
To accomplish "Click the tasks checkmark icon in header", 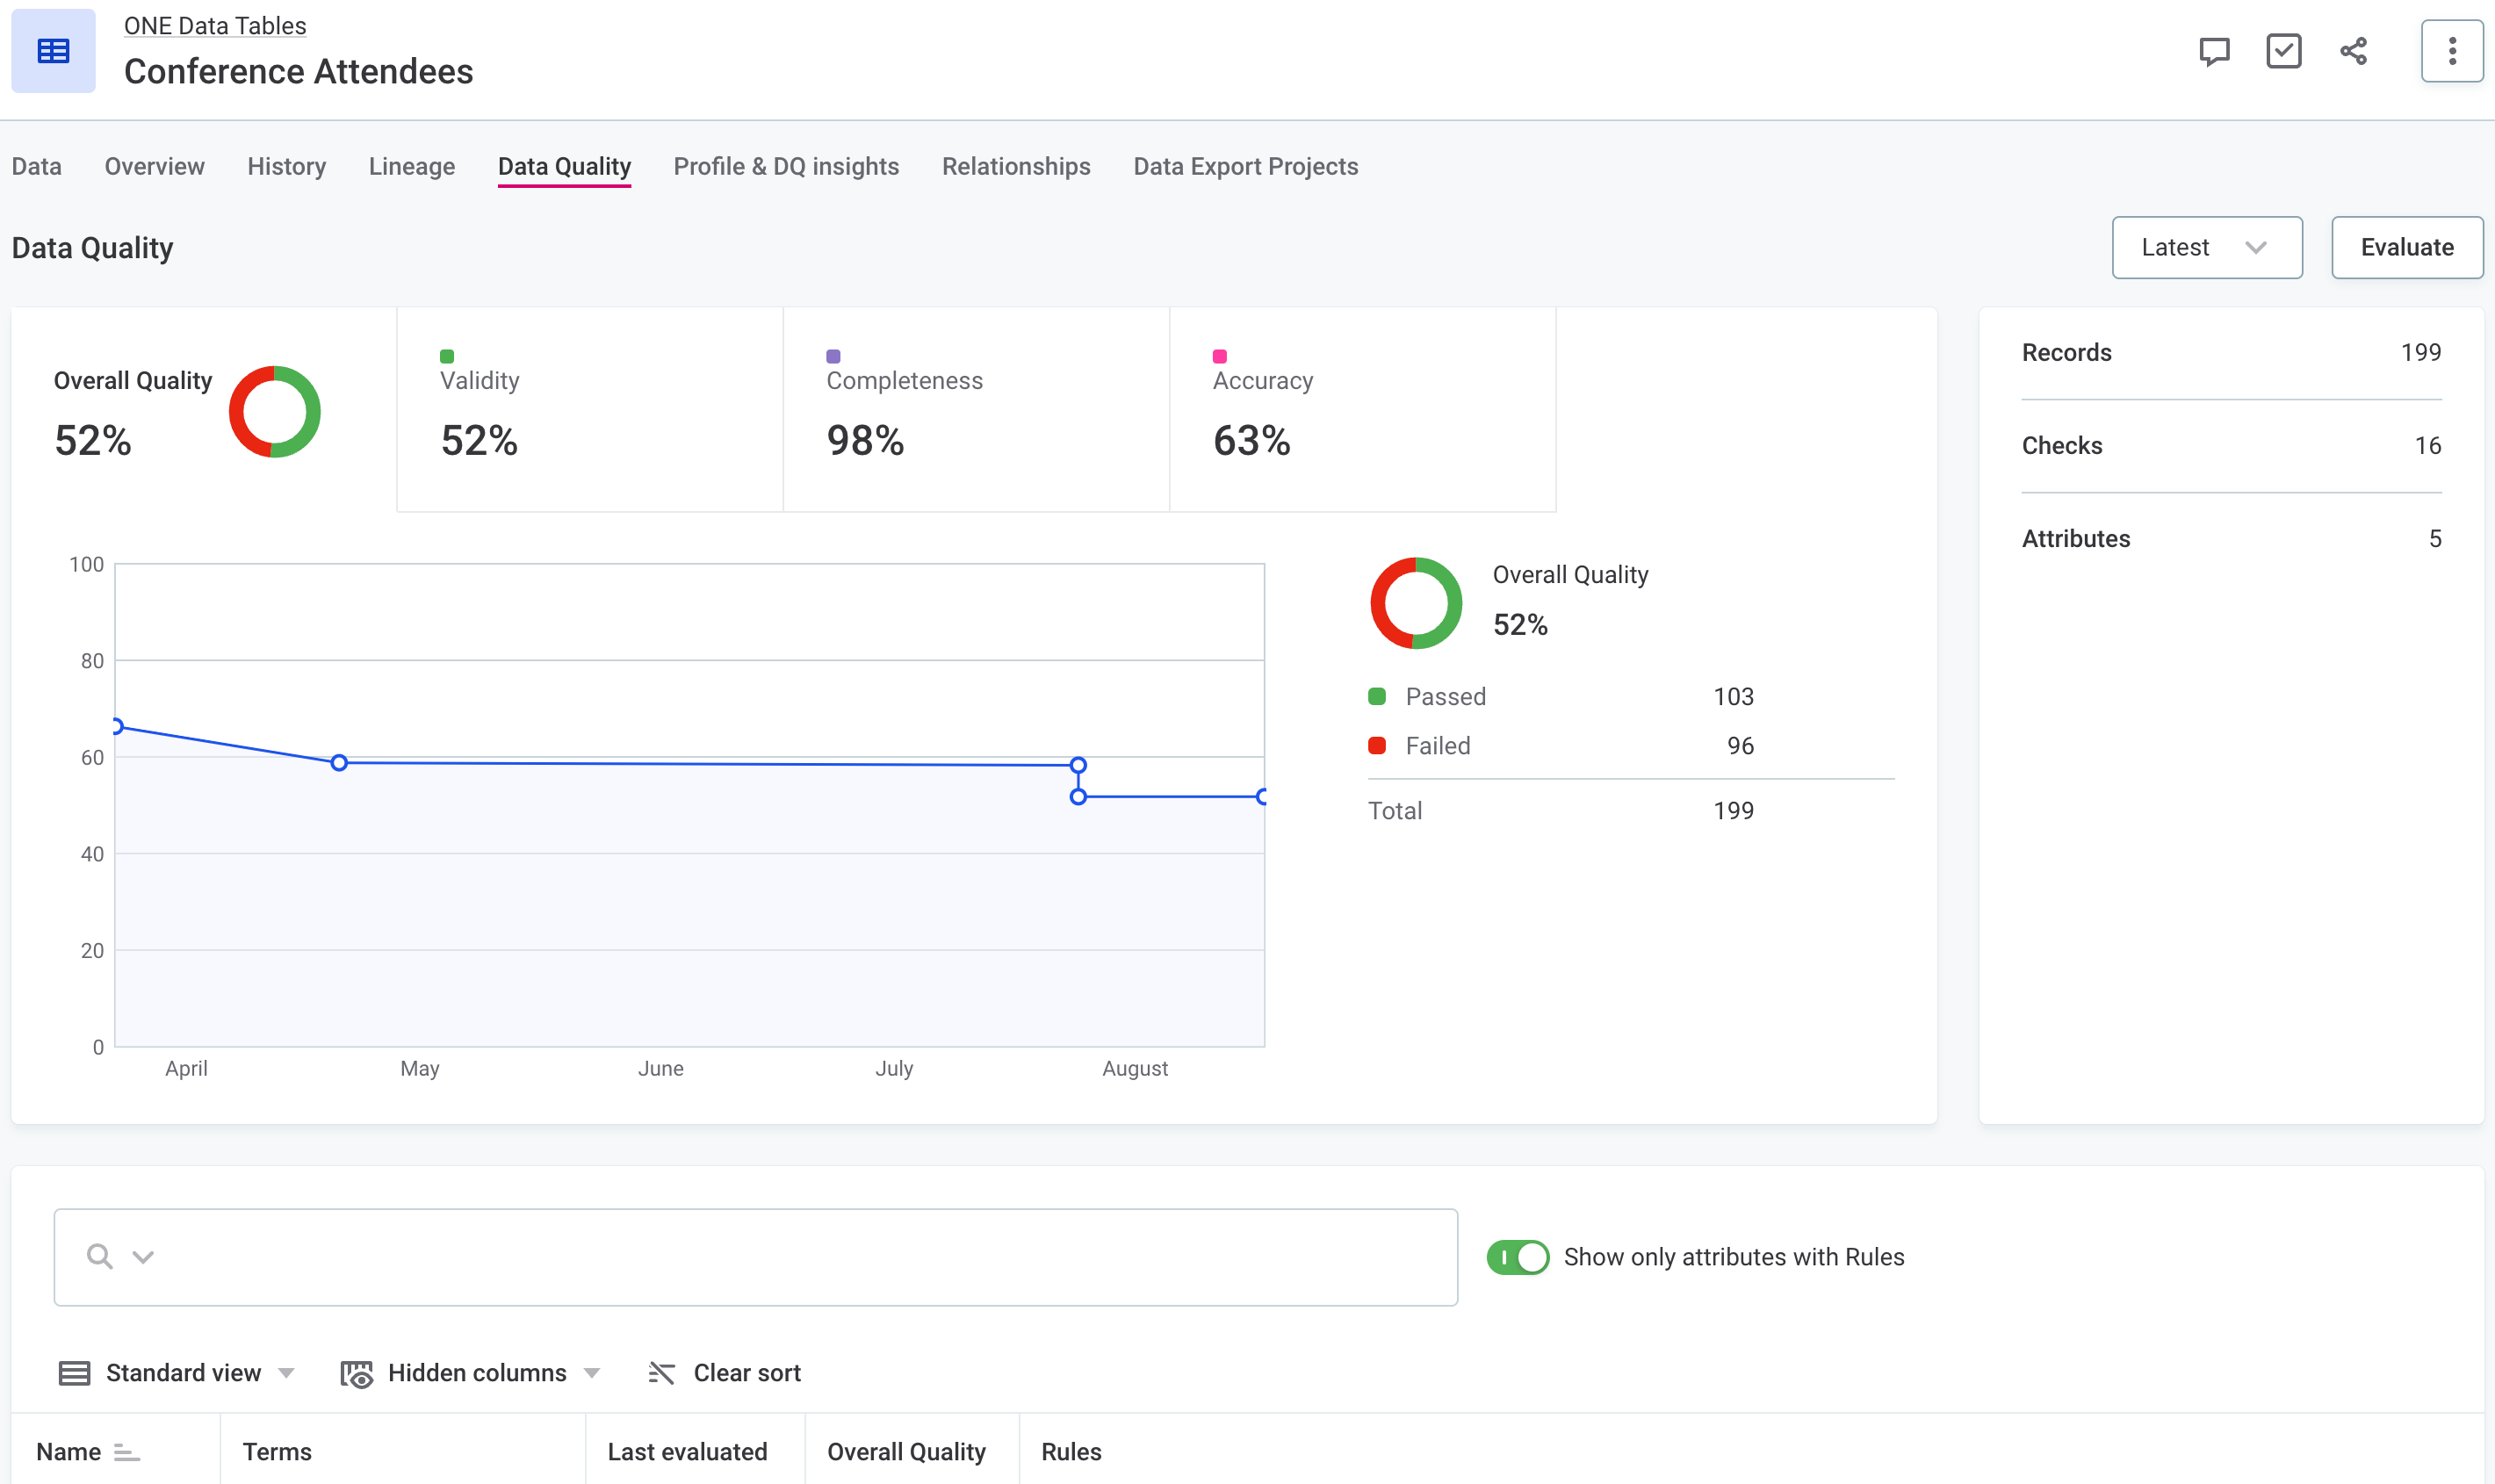I will (x=2283, y=51).
